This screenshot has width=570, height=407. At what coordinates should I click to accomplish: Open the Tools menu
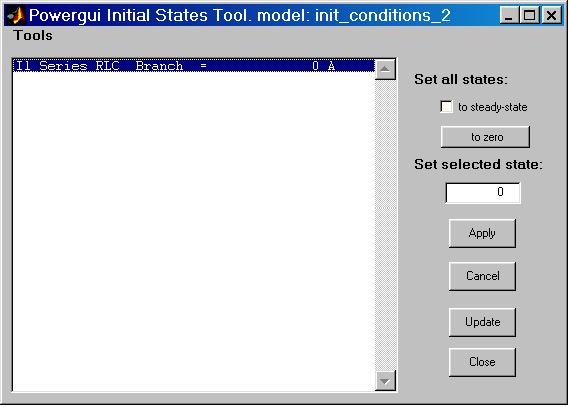[x=33, y=36]
